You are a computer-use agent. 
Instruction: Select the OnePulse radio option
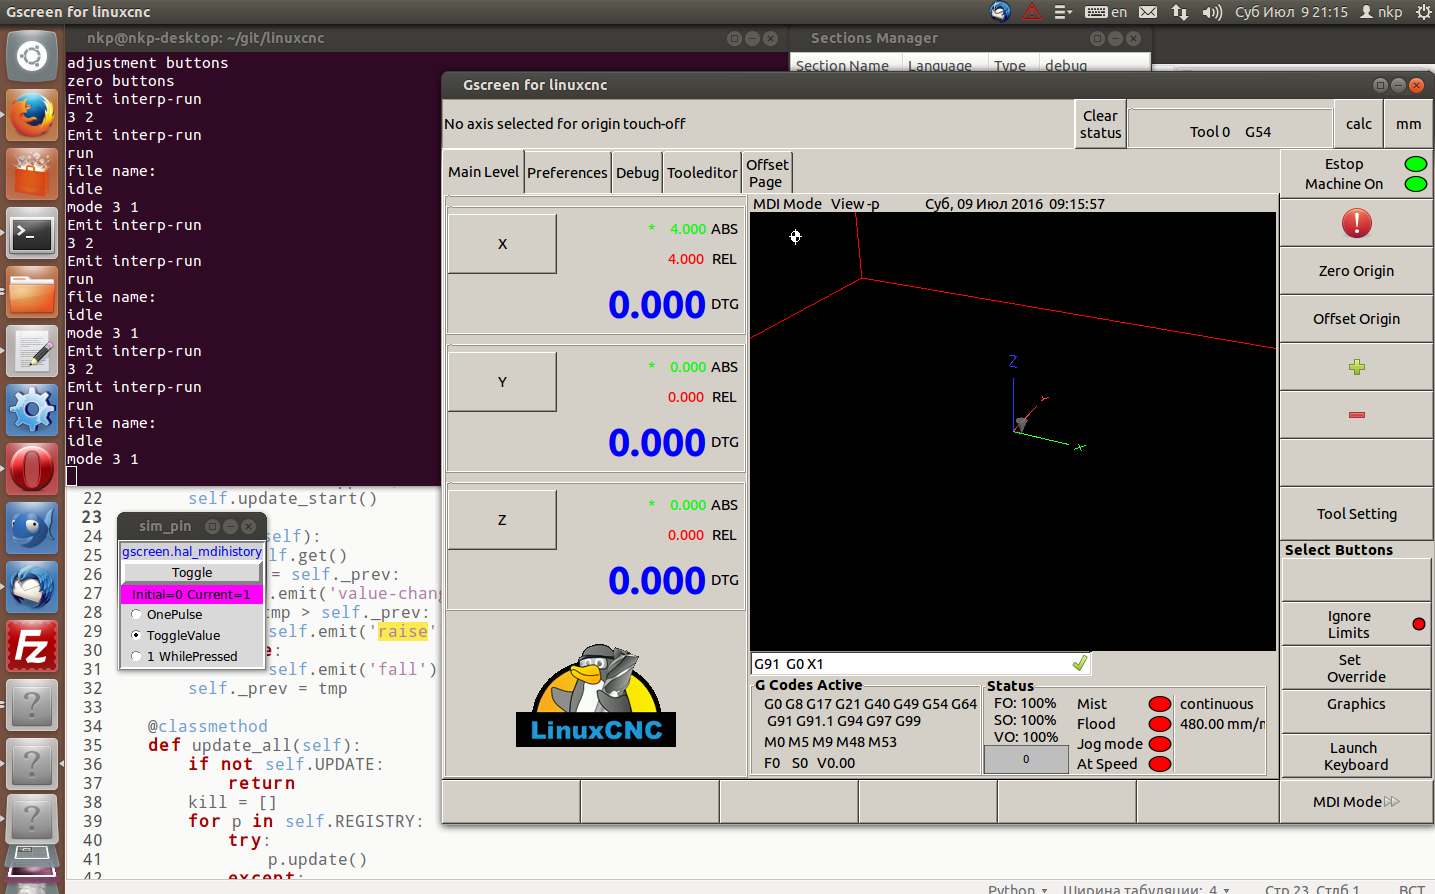click(x=137, y=615)
